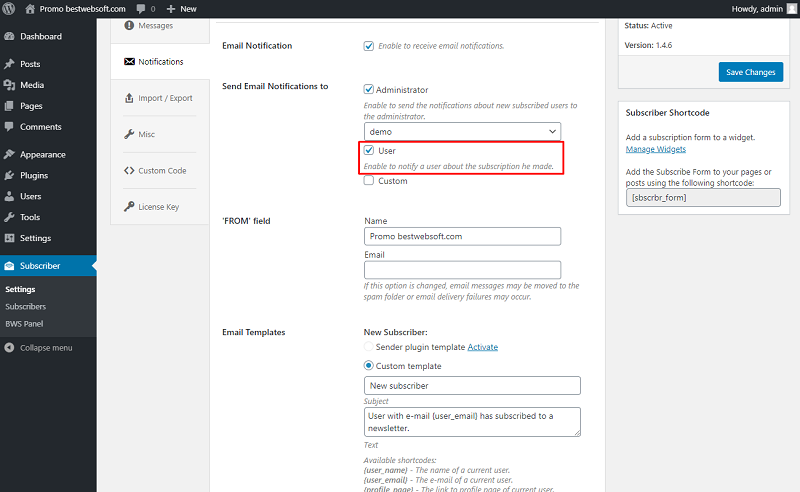Viewport: 800px width, 492px height.
Task: Open the Subscribers submenu item
Action: 26,306
